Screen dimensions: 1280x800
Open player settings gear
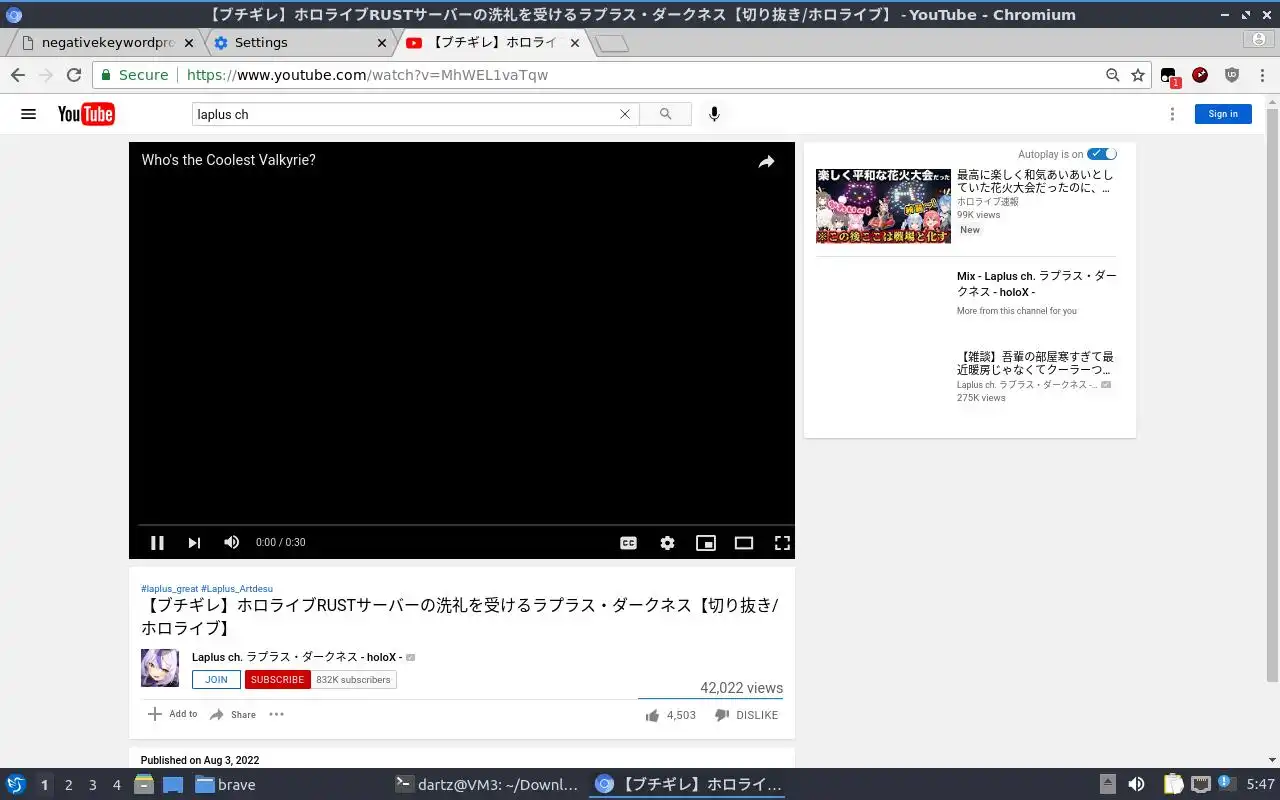click(x=667, y=543)
